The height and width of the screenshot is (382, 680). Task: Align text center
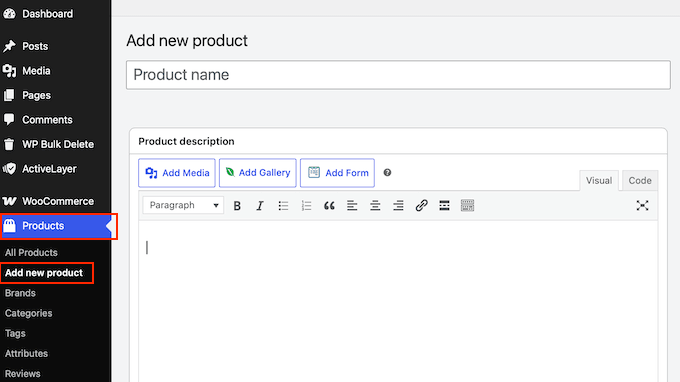coord(375,206)
